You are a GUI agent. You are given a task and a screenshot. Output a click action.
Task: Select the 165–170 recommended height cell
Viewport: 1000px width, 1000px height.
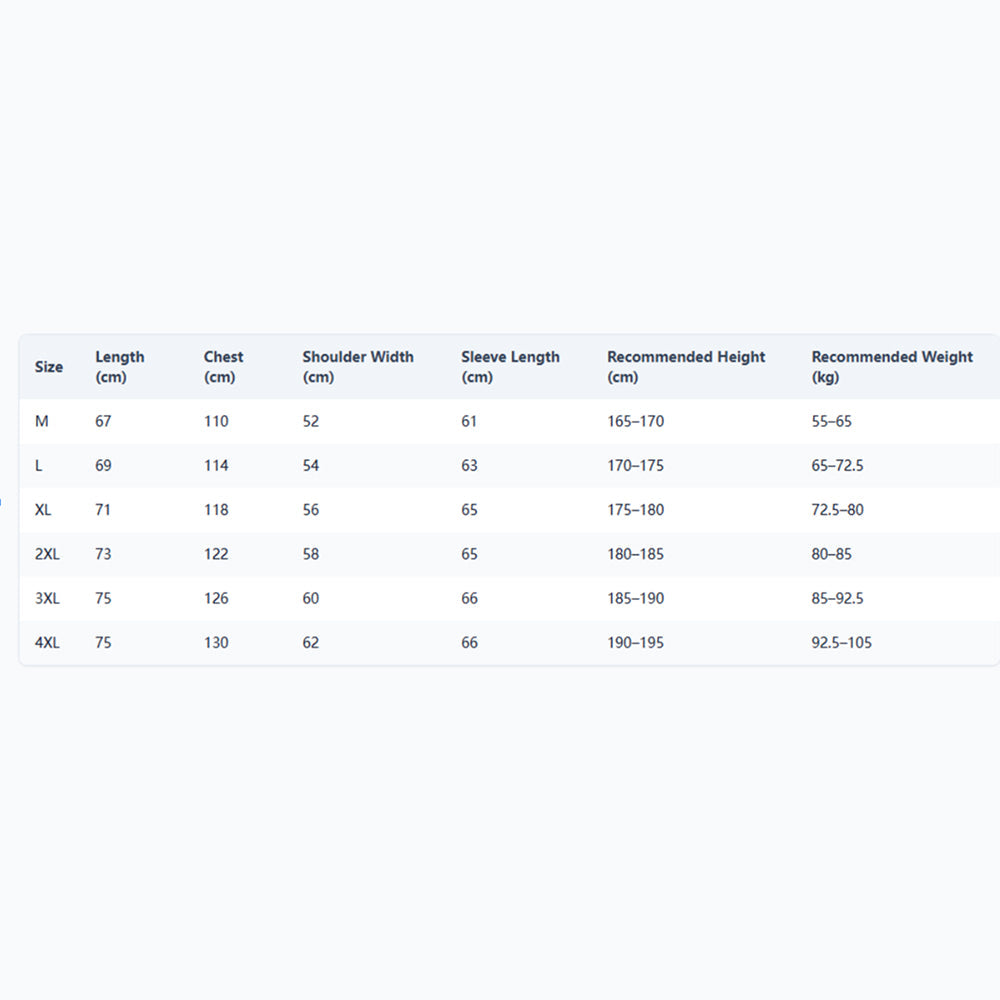point(635,421)
